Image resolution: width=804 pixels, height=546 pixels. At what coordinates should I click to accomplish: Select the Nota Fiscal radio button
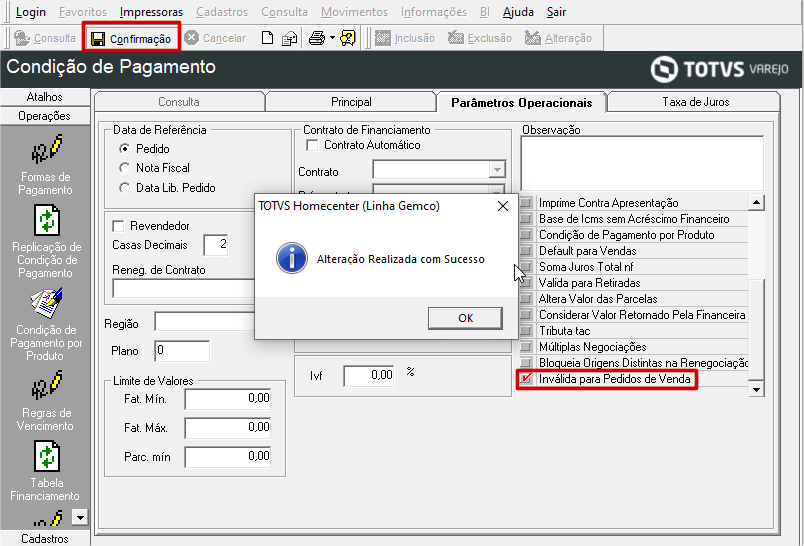pos(124,168)
